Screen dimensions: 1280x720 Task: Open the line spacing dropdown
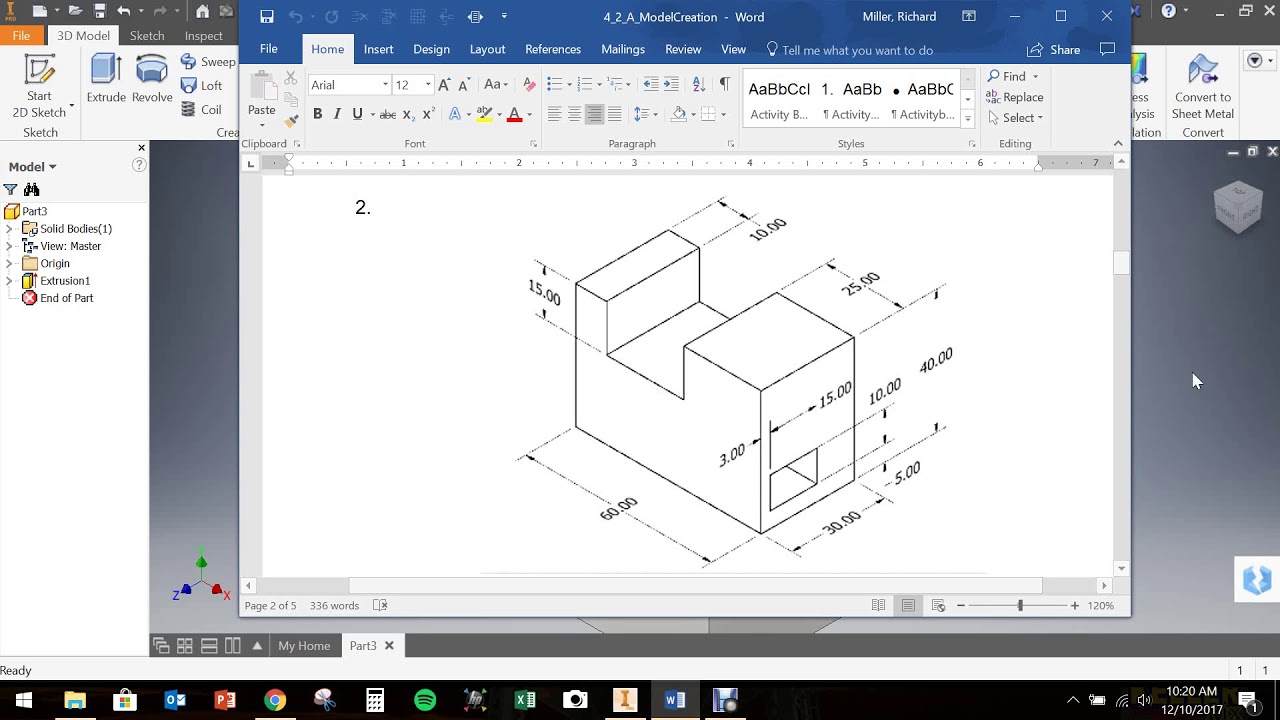[x=645, y=114]
